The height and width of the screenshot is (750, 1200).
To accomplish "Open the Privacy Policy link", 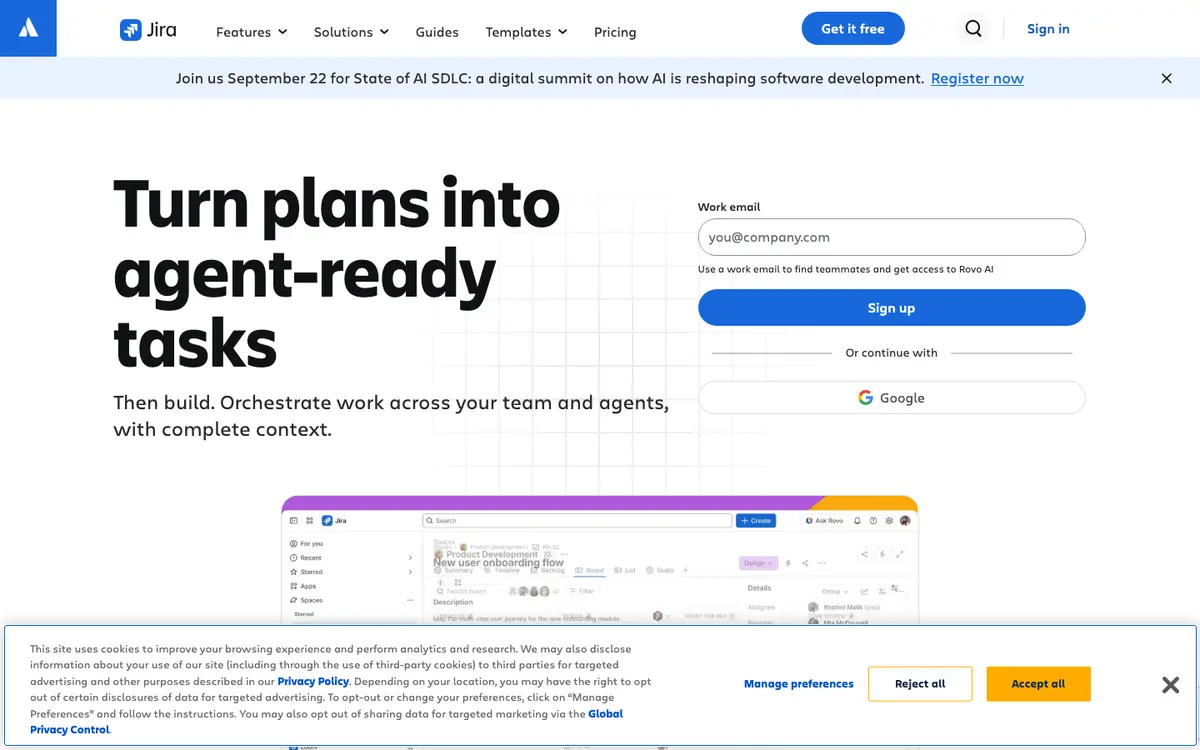I will [x=313, y=681].
